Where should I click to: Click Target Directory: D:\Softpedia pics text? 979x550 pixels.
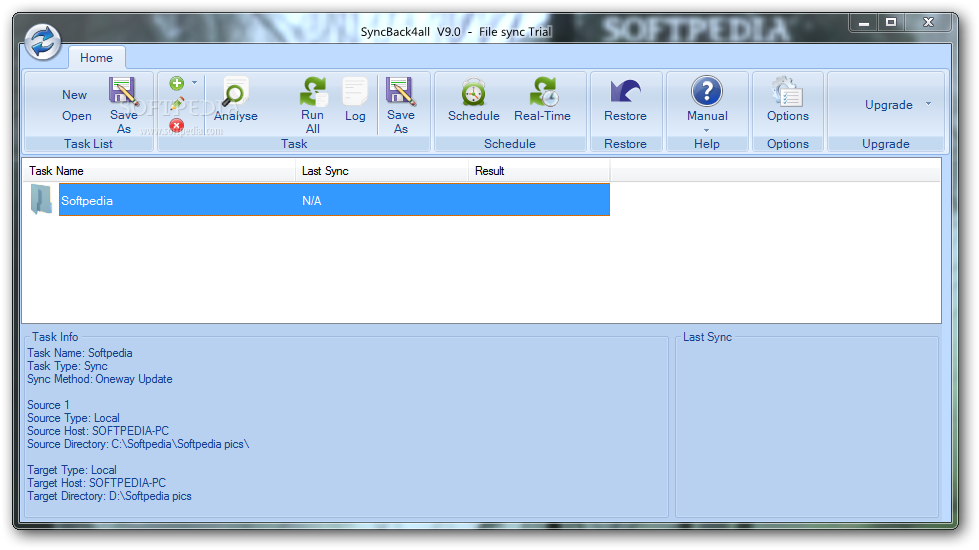(x=109, y=496)
